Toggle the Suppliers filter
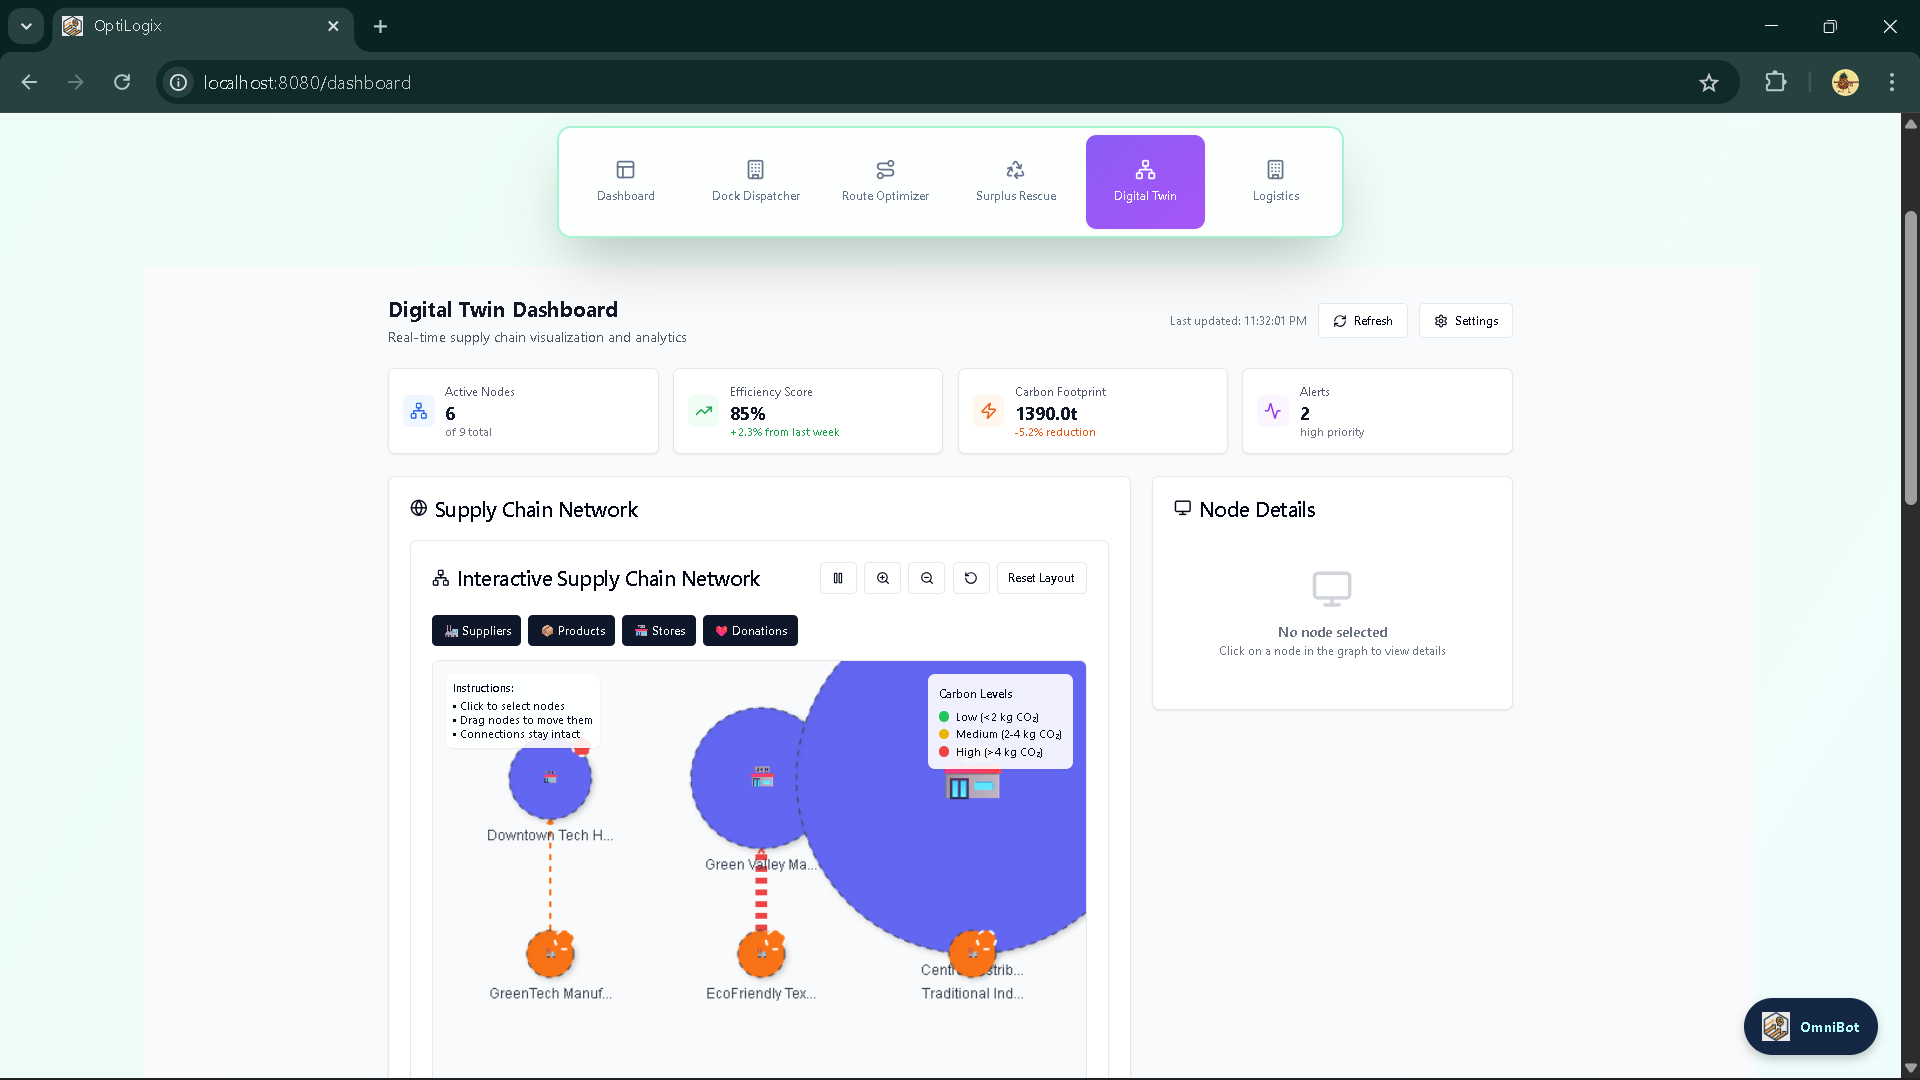1920x1080 pixels. (x=476, y=631)
